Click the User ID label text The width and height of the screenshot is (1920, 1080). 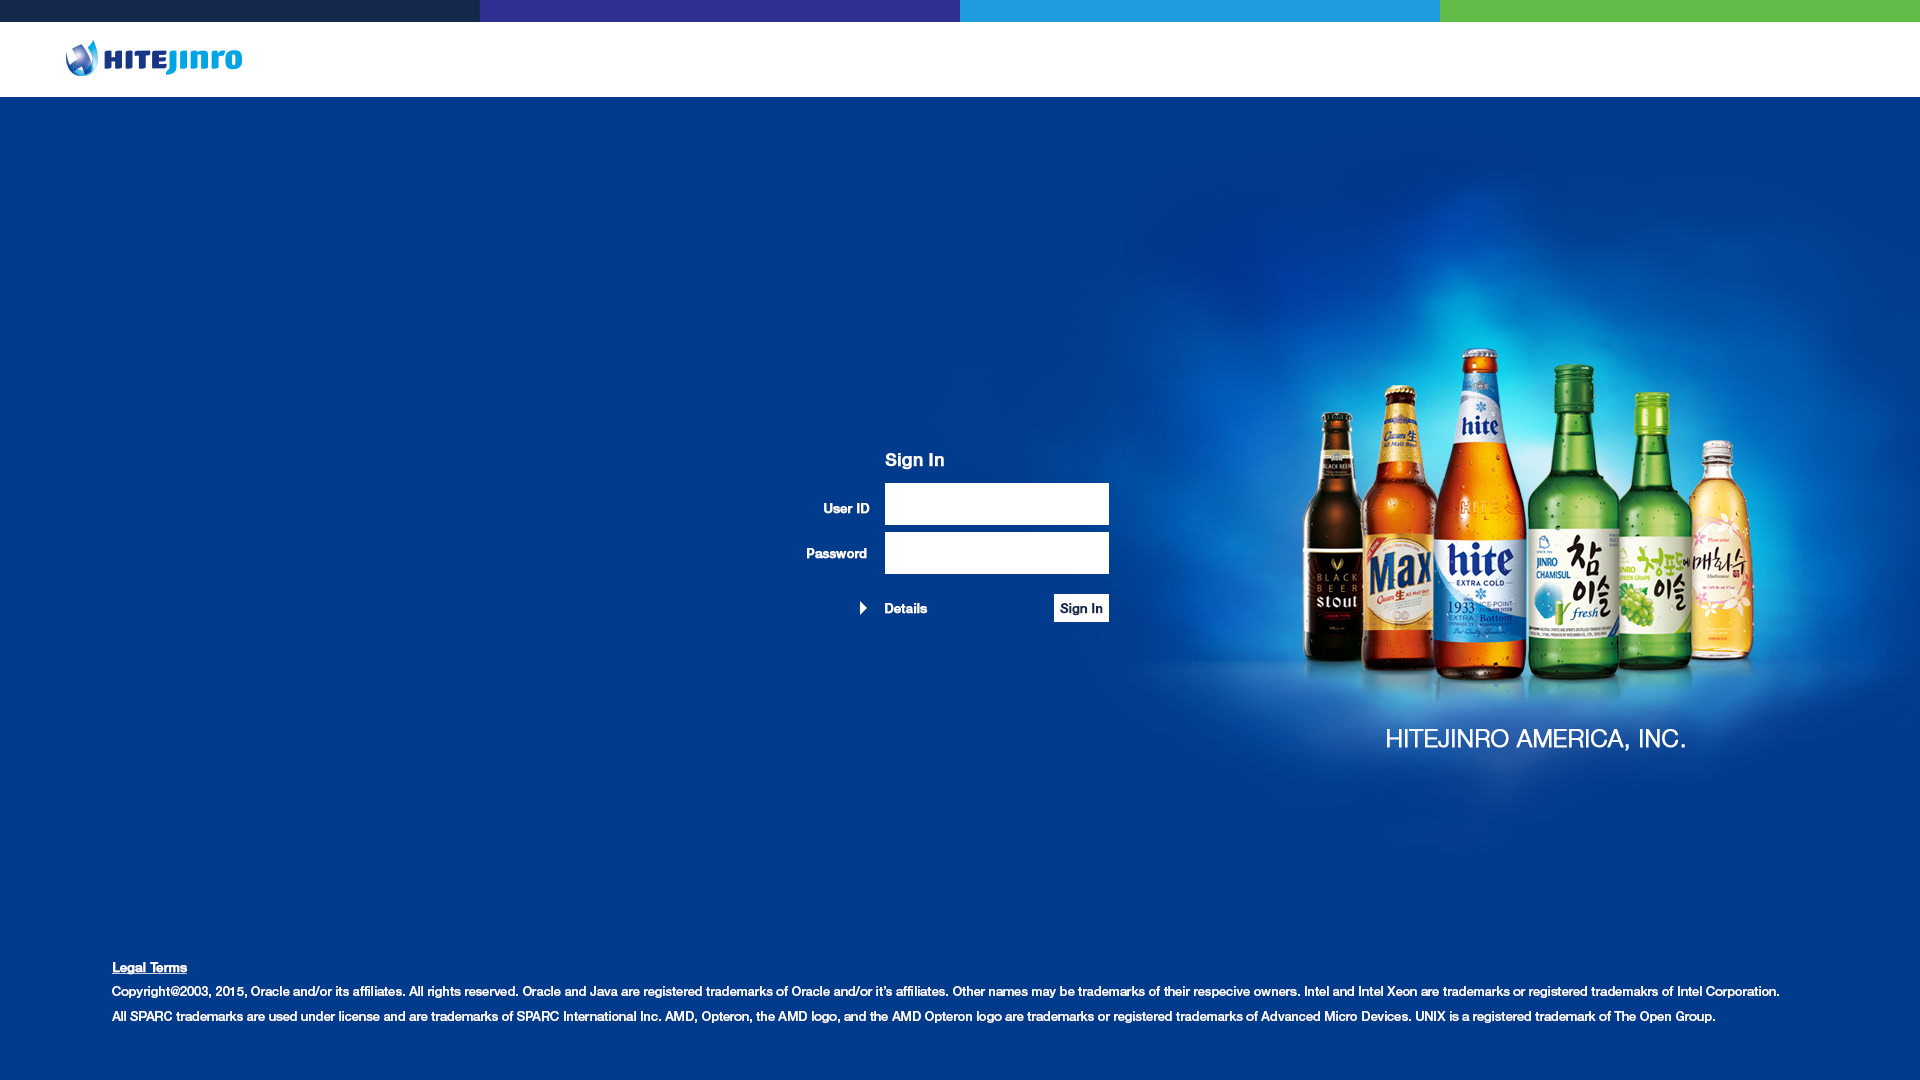click(846, 508)
